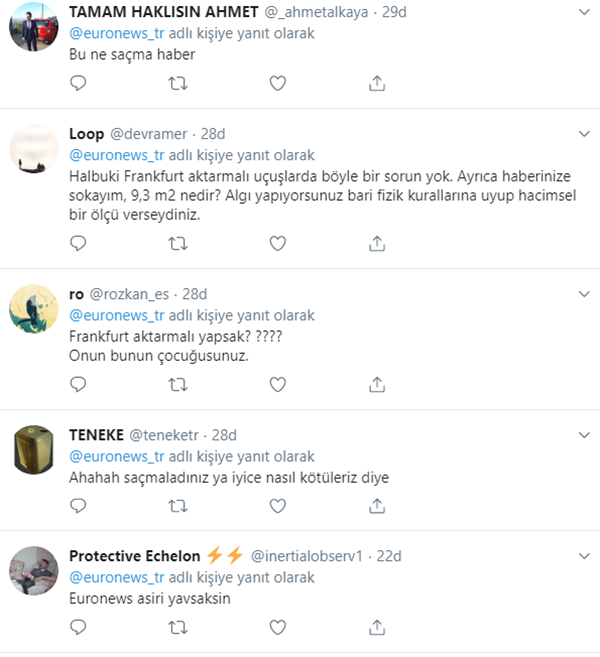This screenshot has height=657, width=600.
Task: Like ro's tweet about Frankfurt
Action: tap(278, 383)
